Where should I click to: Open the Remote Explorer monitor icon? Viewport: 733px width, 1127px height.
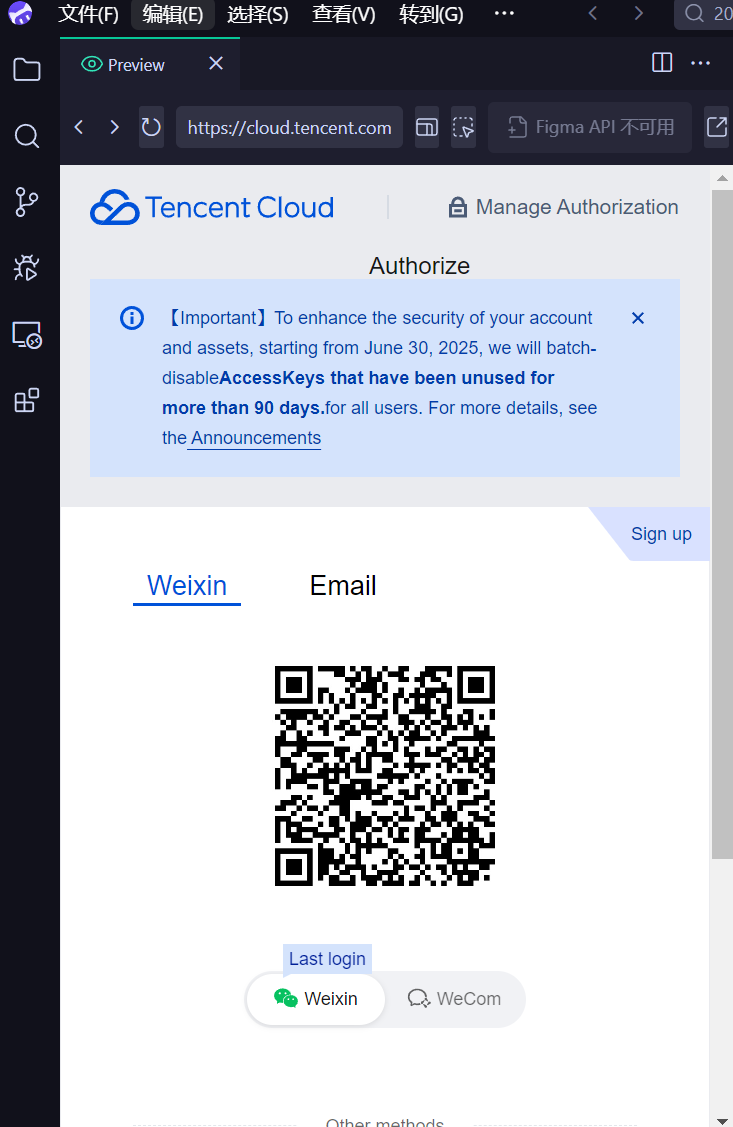tap(27, 335)
